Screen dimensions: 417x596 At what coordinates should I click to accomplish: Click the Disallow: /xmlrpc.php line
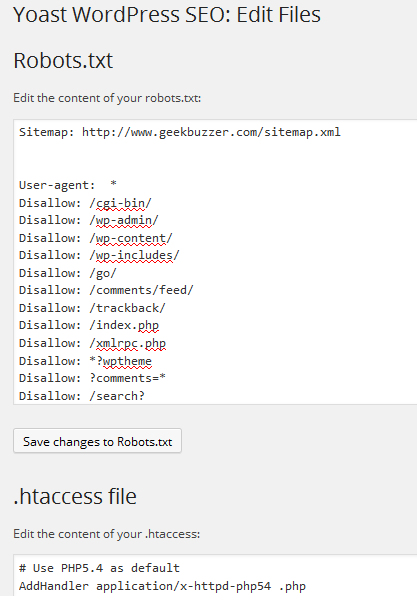coord(92,344)
